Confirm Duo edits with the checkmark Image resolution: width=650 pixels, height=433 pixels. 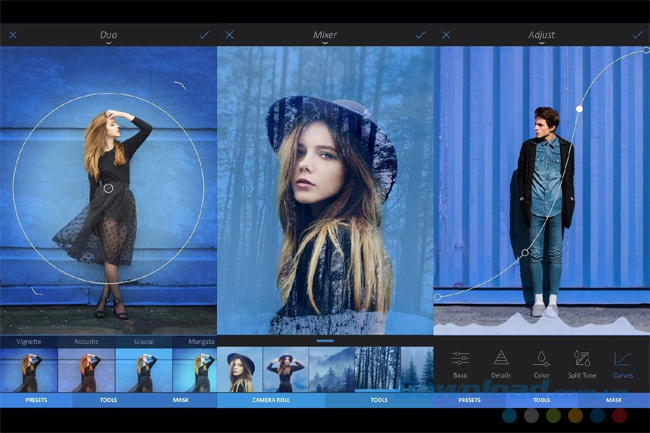[x=205, y=34]
